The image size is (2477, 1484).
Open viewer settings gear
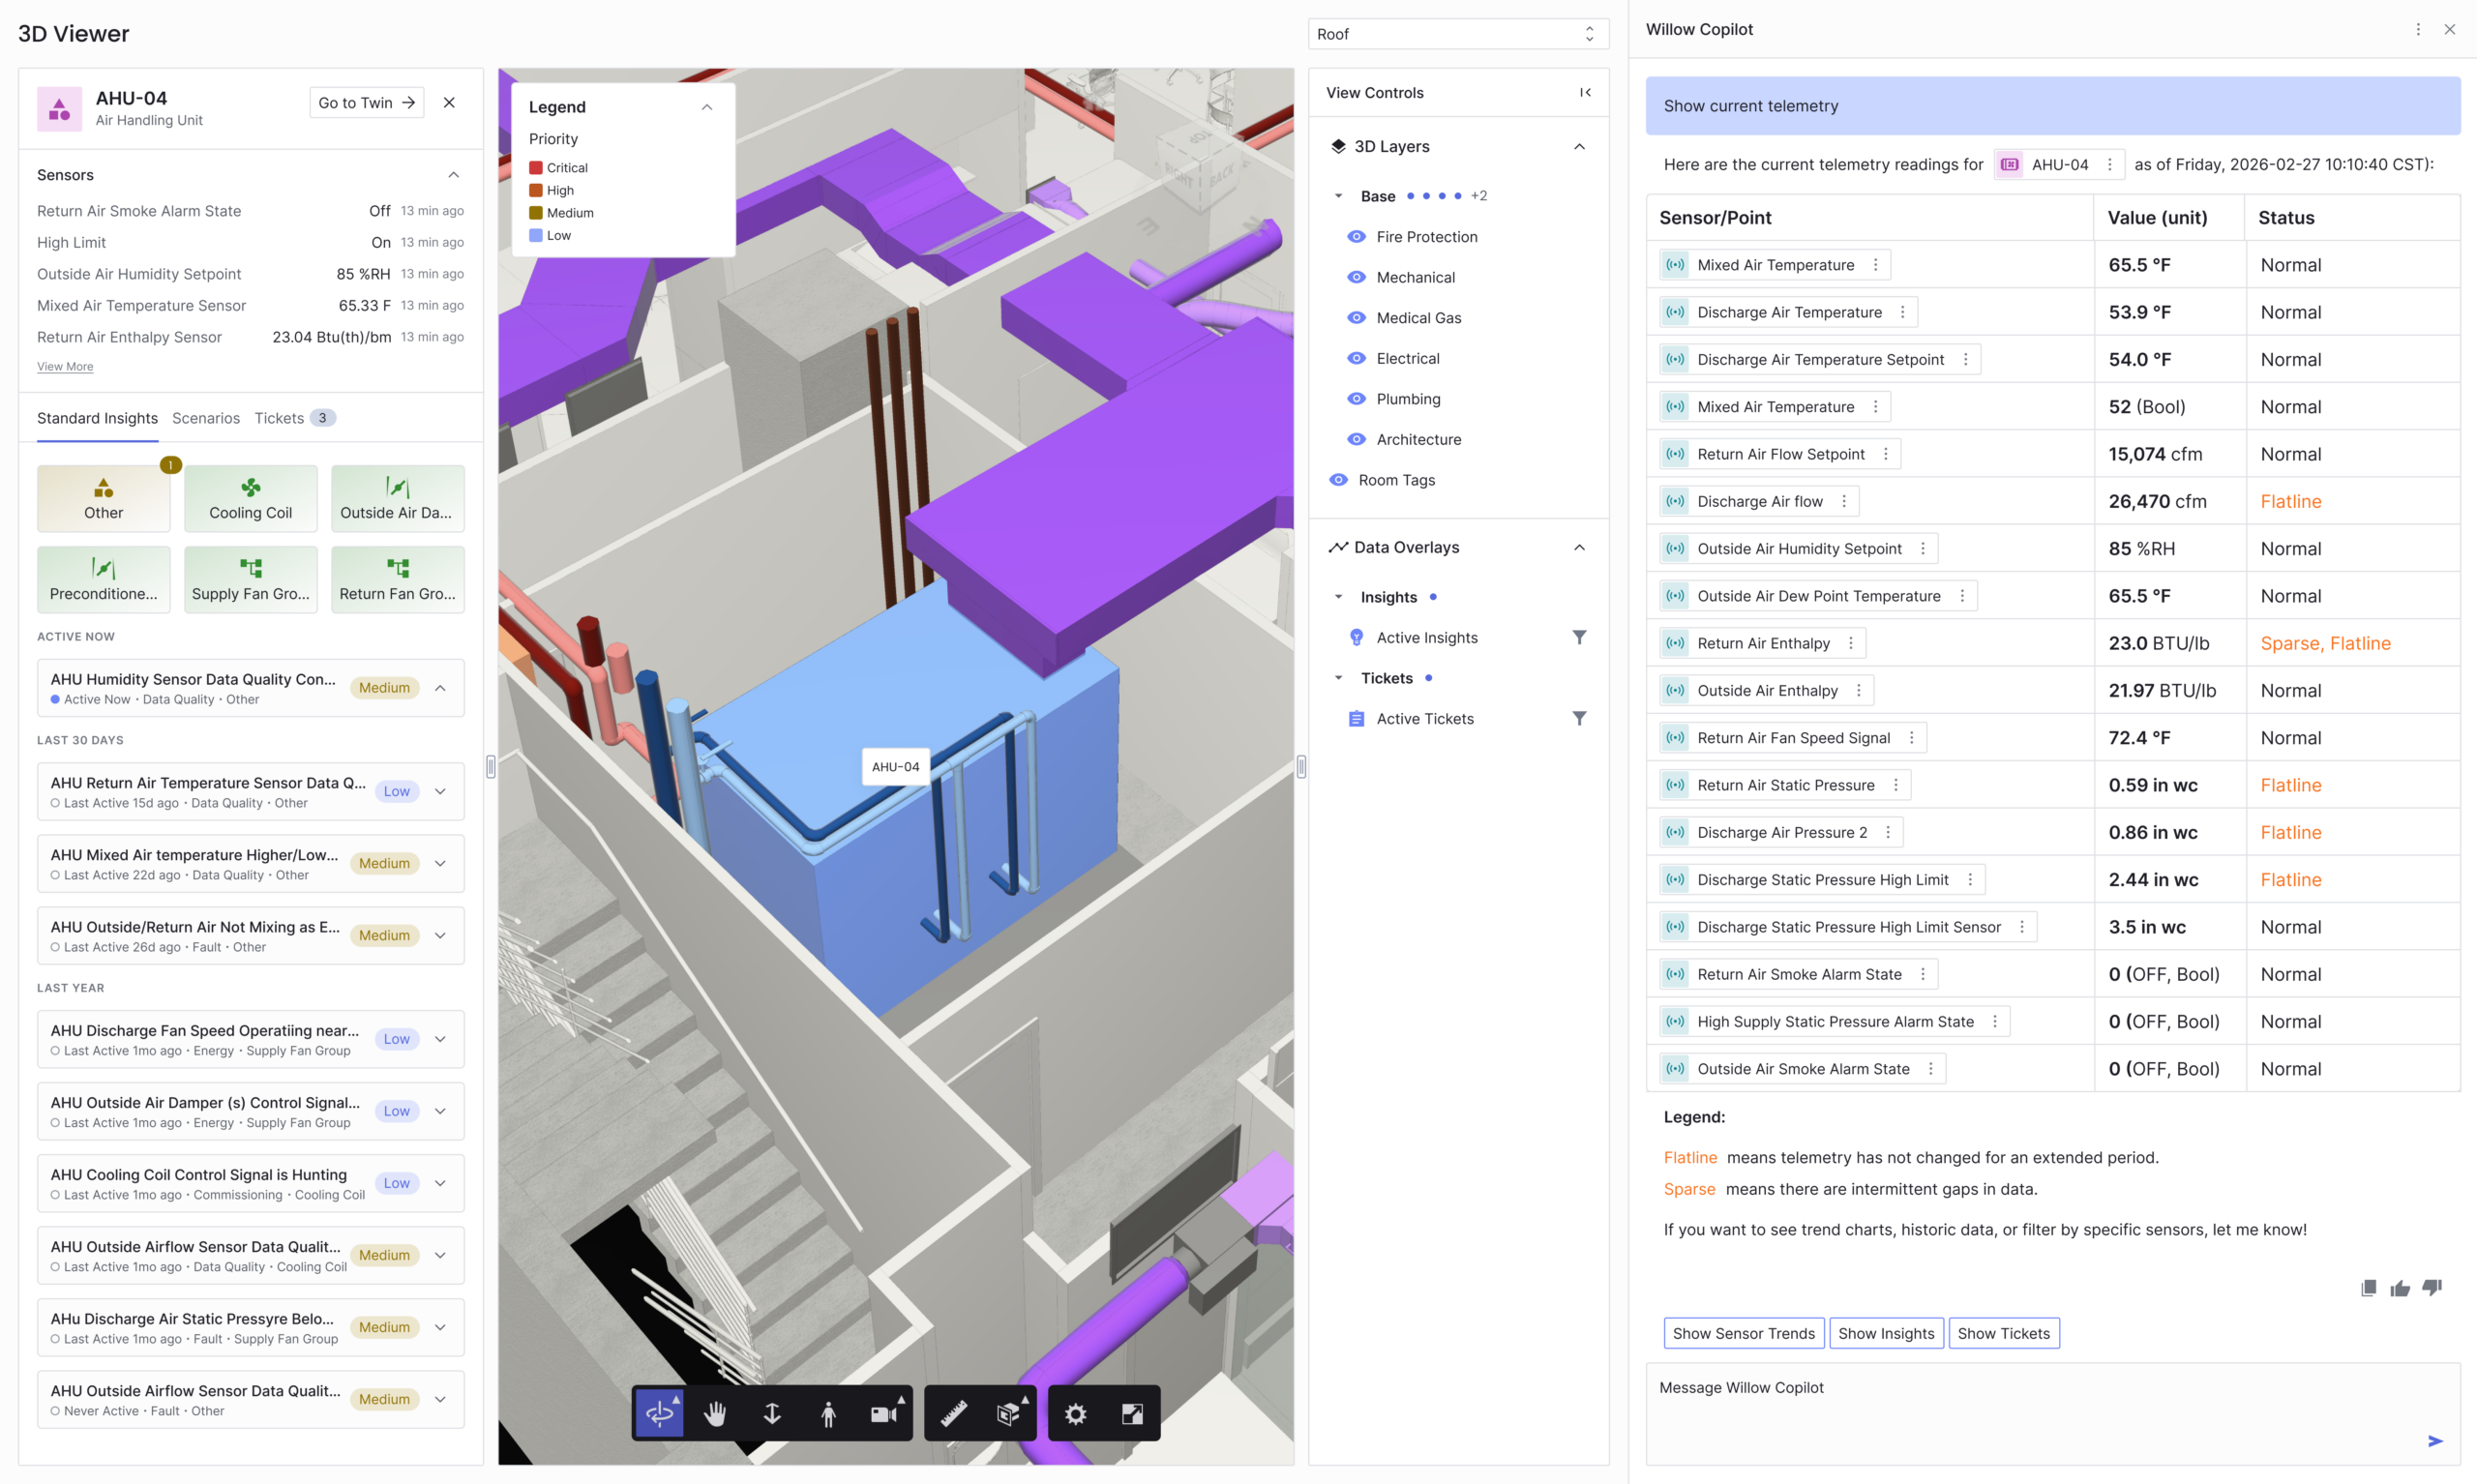point(1075,1413)
